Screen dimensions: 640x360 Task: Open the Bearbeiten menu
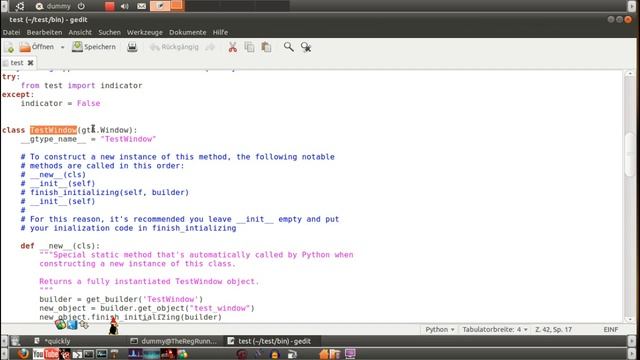[44, 32]
